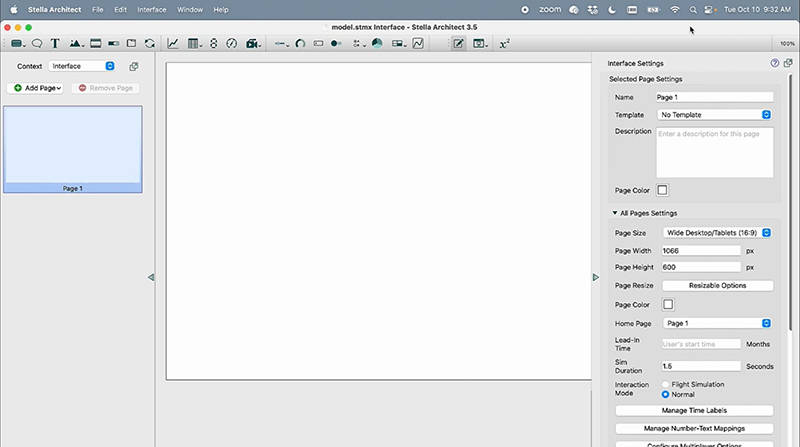The image size is (800, 447).
Task: Open the Template dropdown
Action: tap(714, 115)
